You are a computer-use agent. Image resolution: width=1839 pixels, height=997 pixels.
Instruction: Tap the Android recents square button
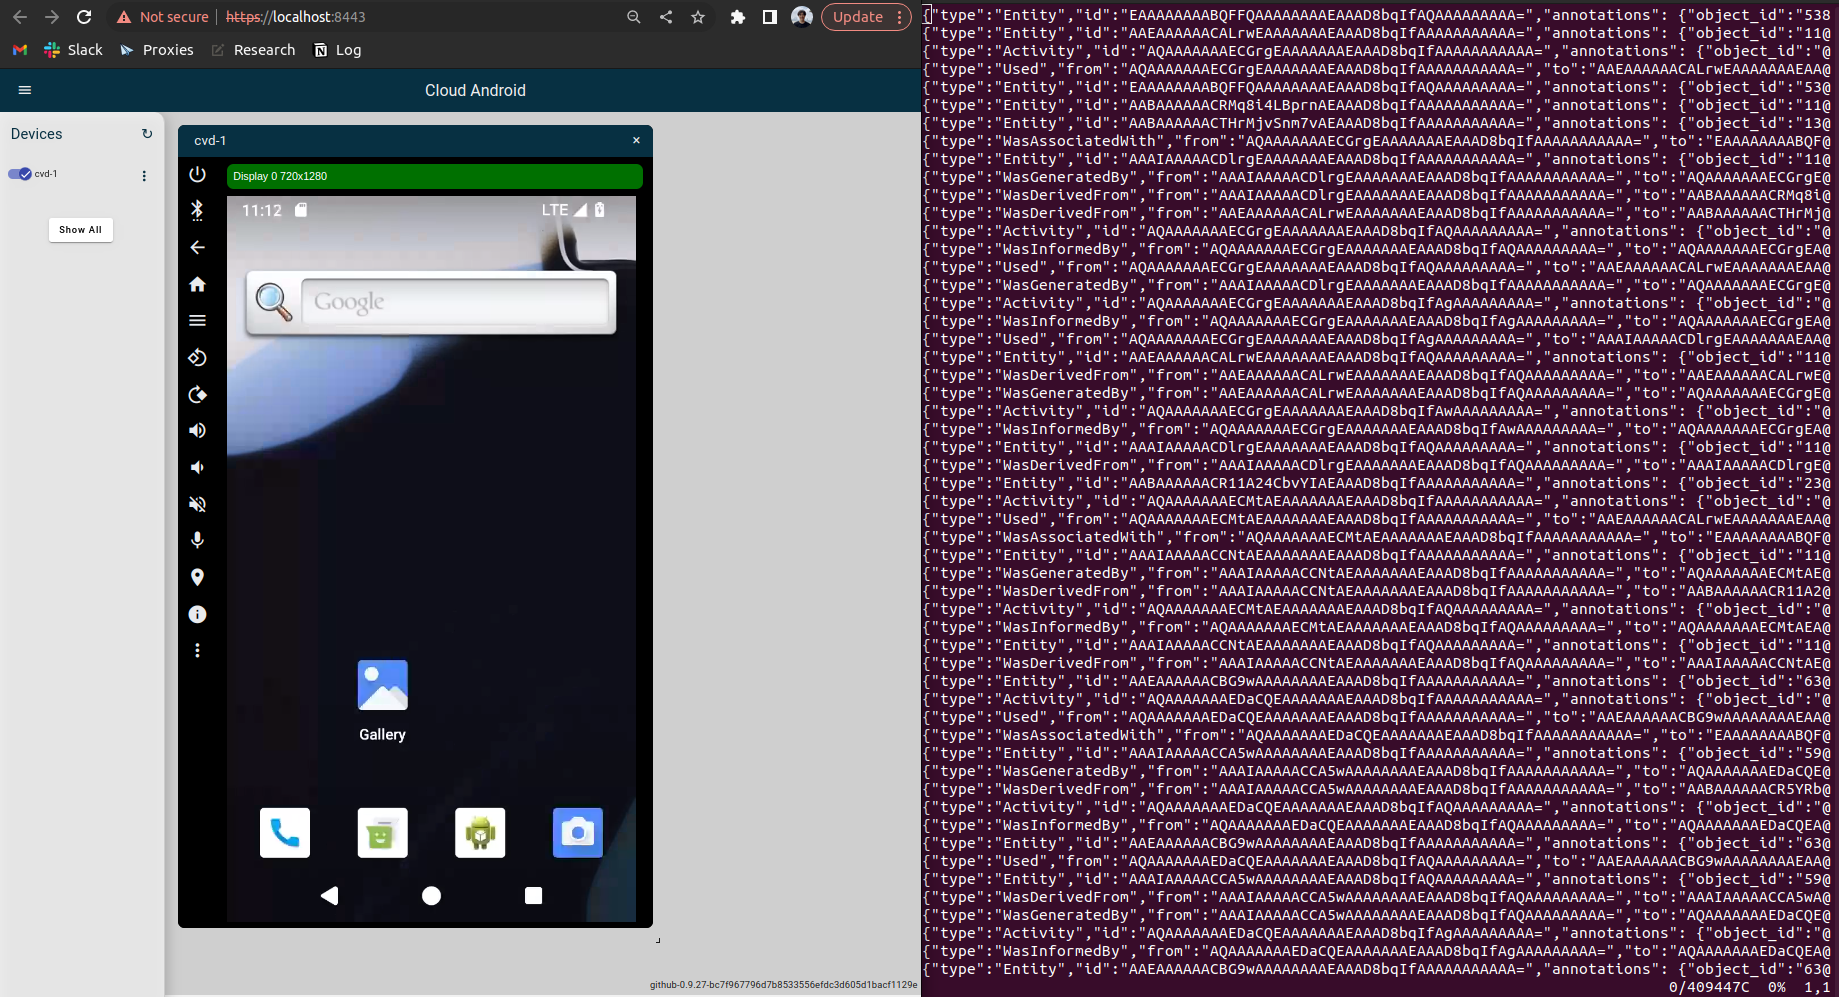[534, 895]
